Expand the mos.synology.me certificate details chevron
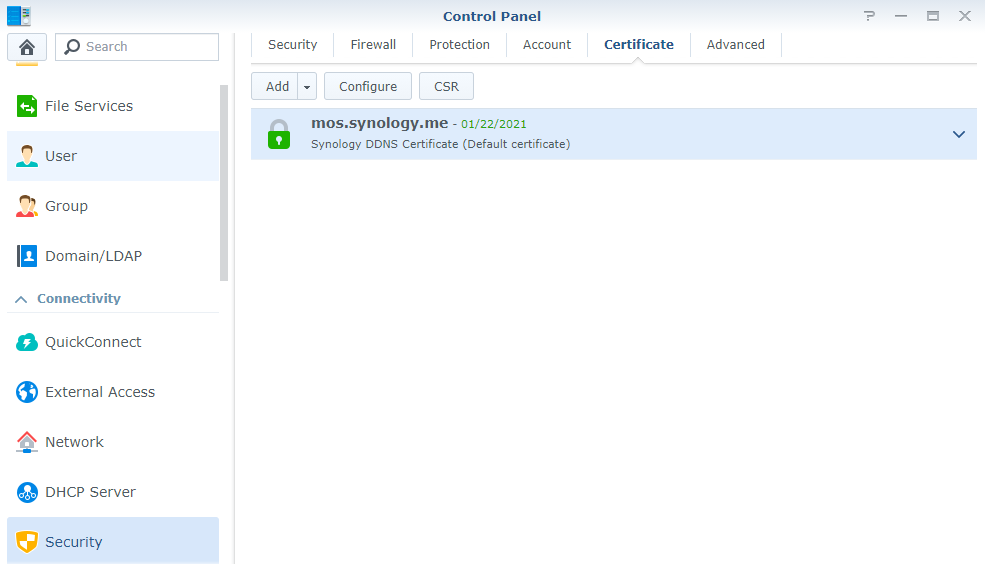The height and width of the screenshot is (564, 985). (958, 134)
